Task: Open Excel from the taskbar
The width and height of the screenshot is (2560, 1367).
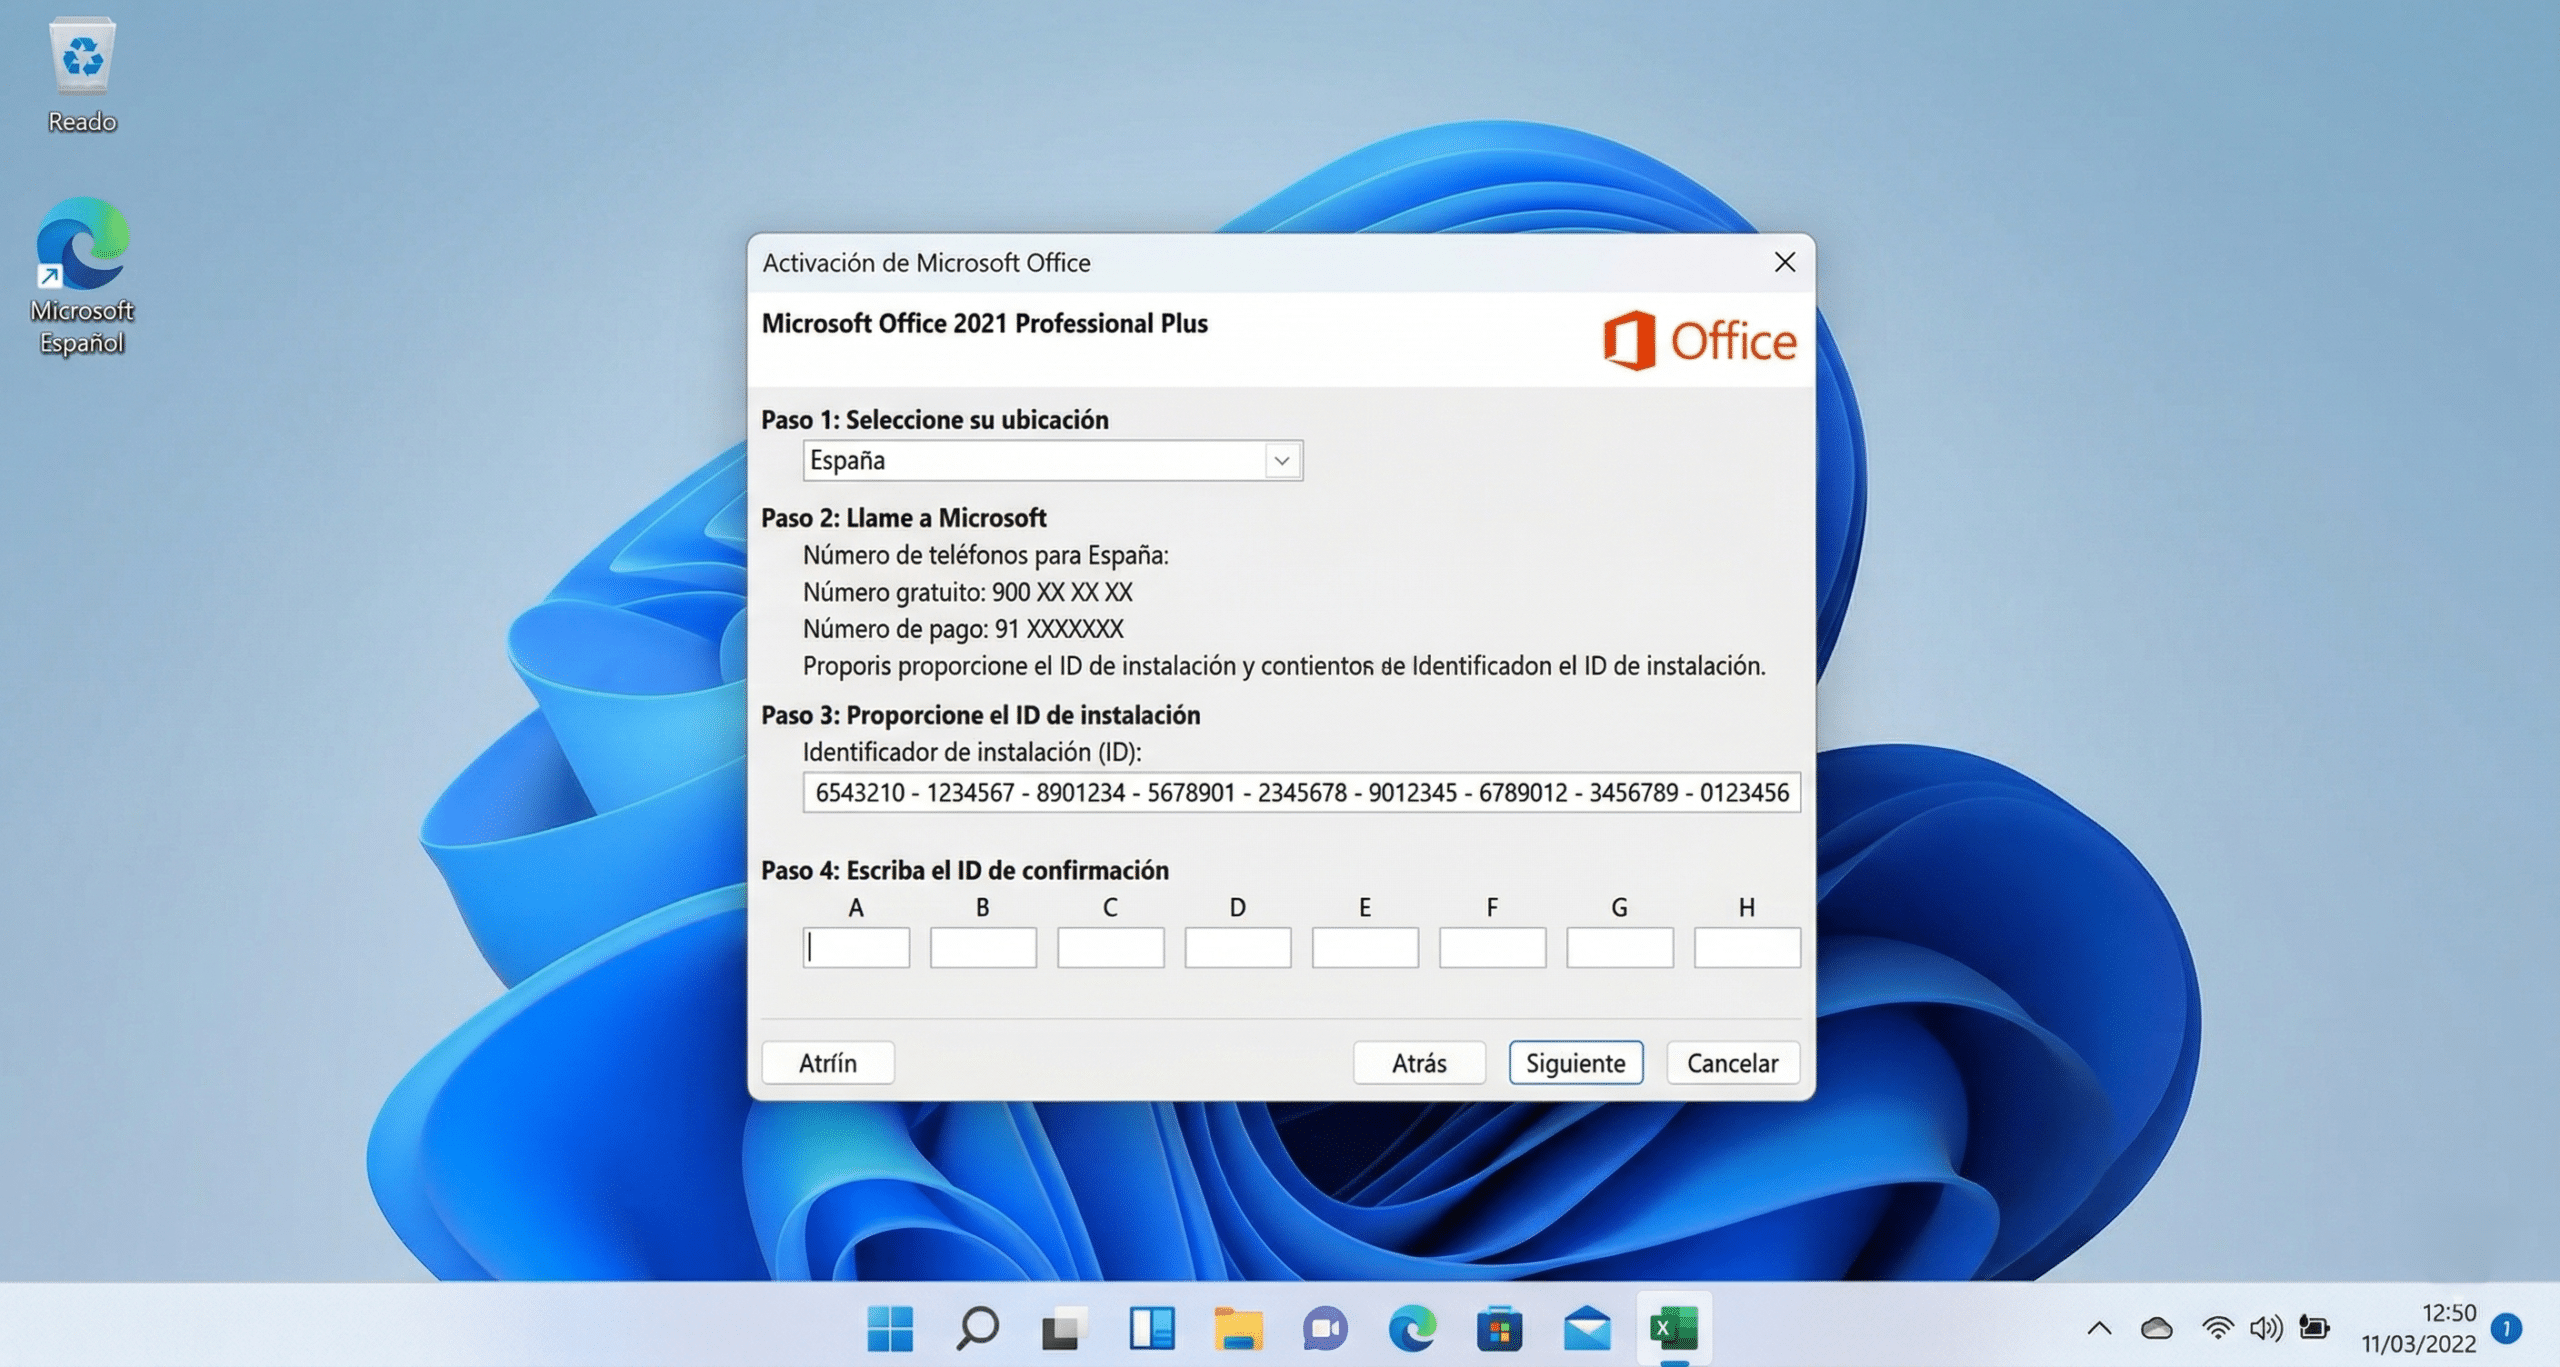Action: point(1673,1330)
